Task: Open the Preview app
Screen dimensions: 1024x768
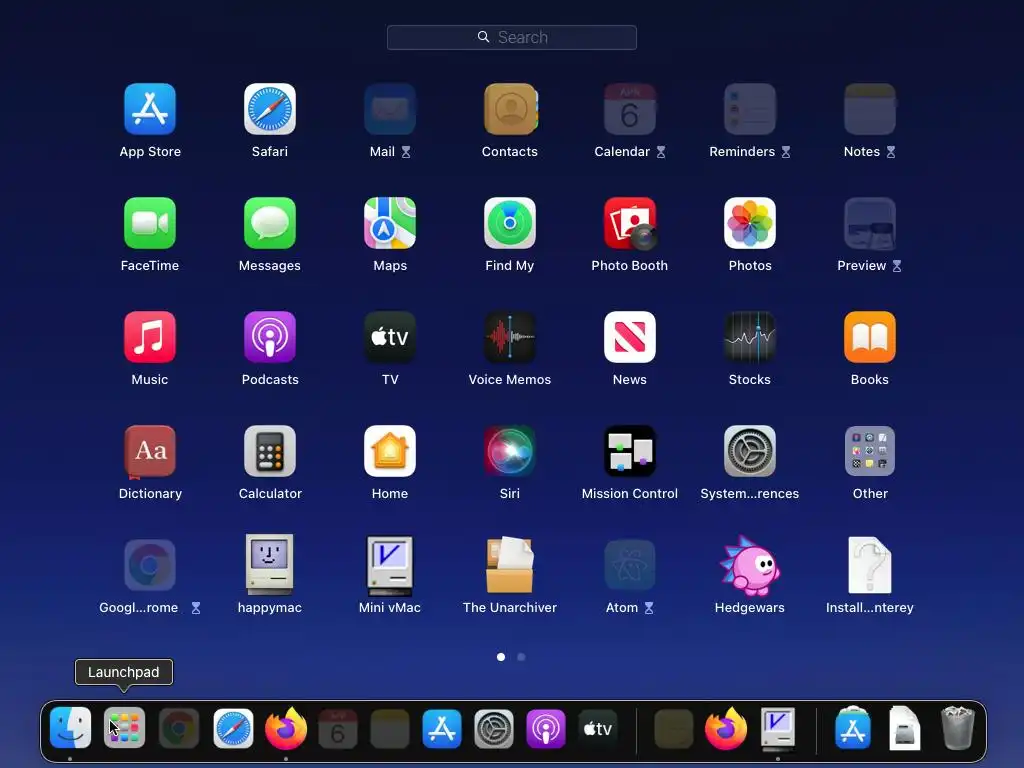Action: pos(870,223)
